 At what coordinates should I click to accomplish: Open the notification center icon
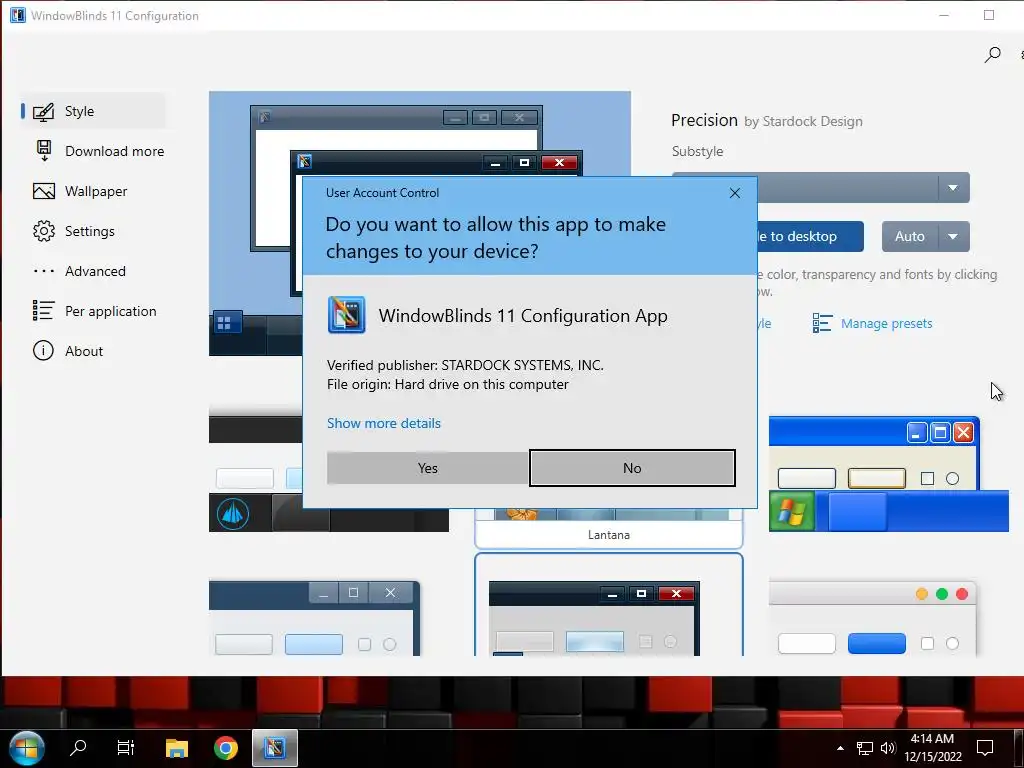click(984, 748)
